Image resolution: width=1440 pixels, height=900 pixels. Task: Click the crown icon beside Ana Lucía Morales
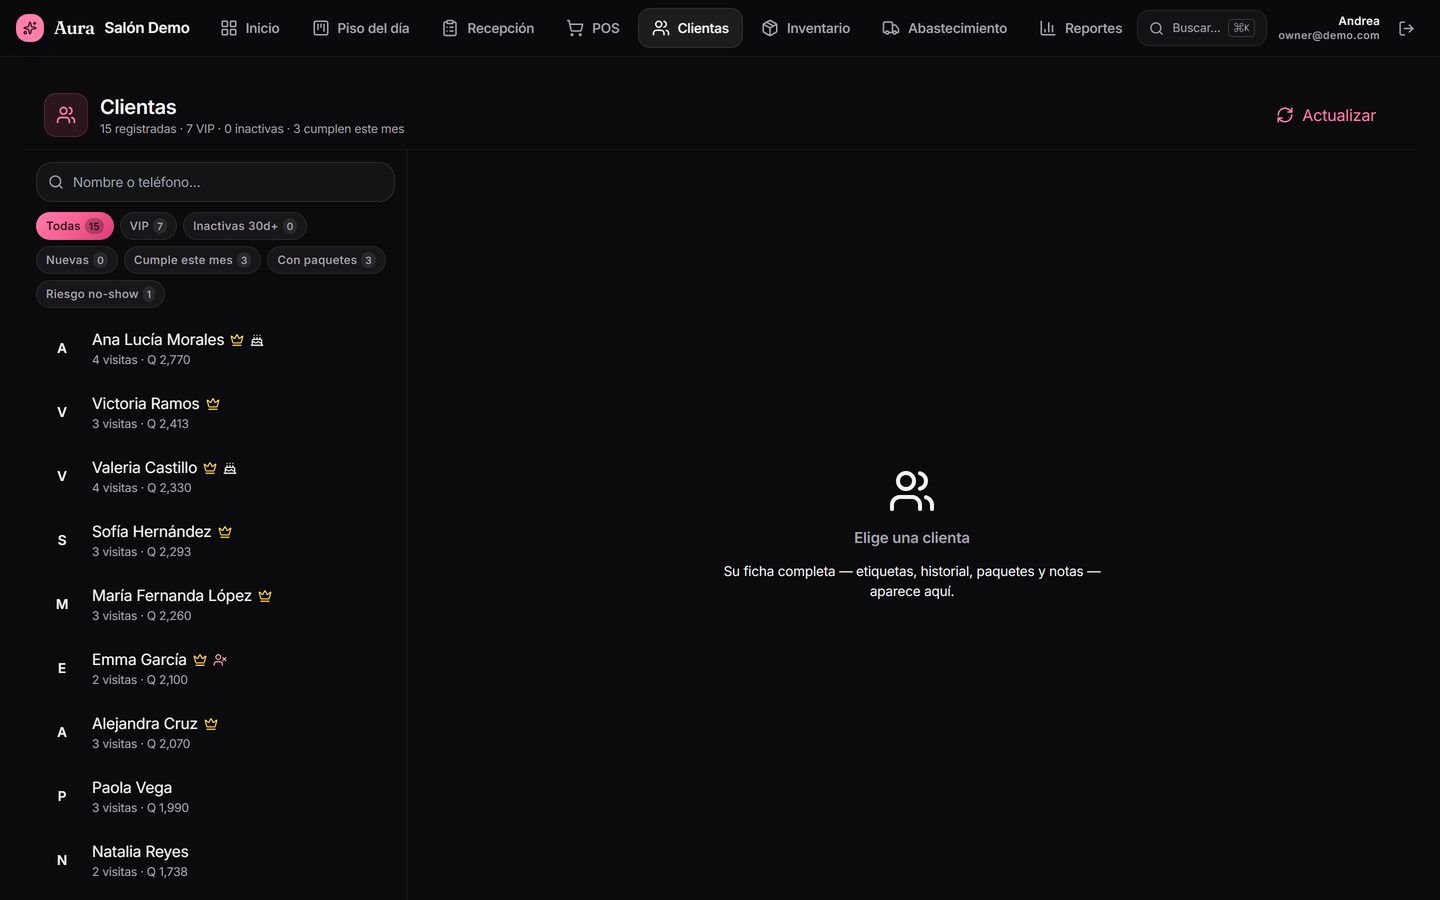[x=237, y=340]
